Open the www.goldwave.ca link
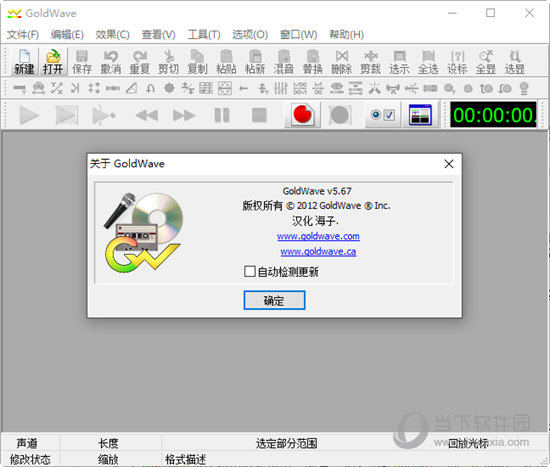Image resolution: width=550 pixels, height=467 pixels. 318,252
